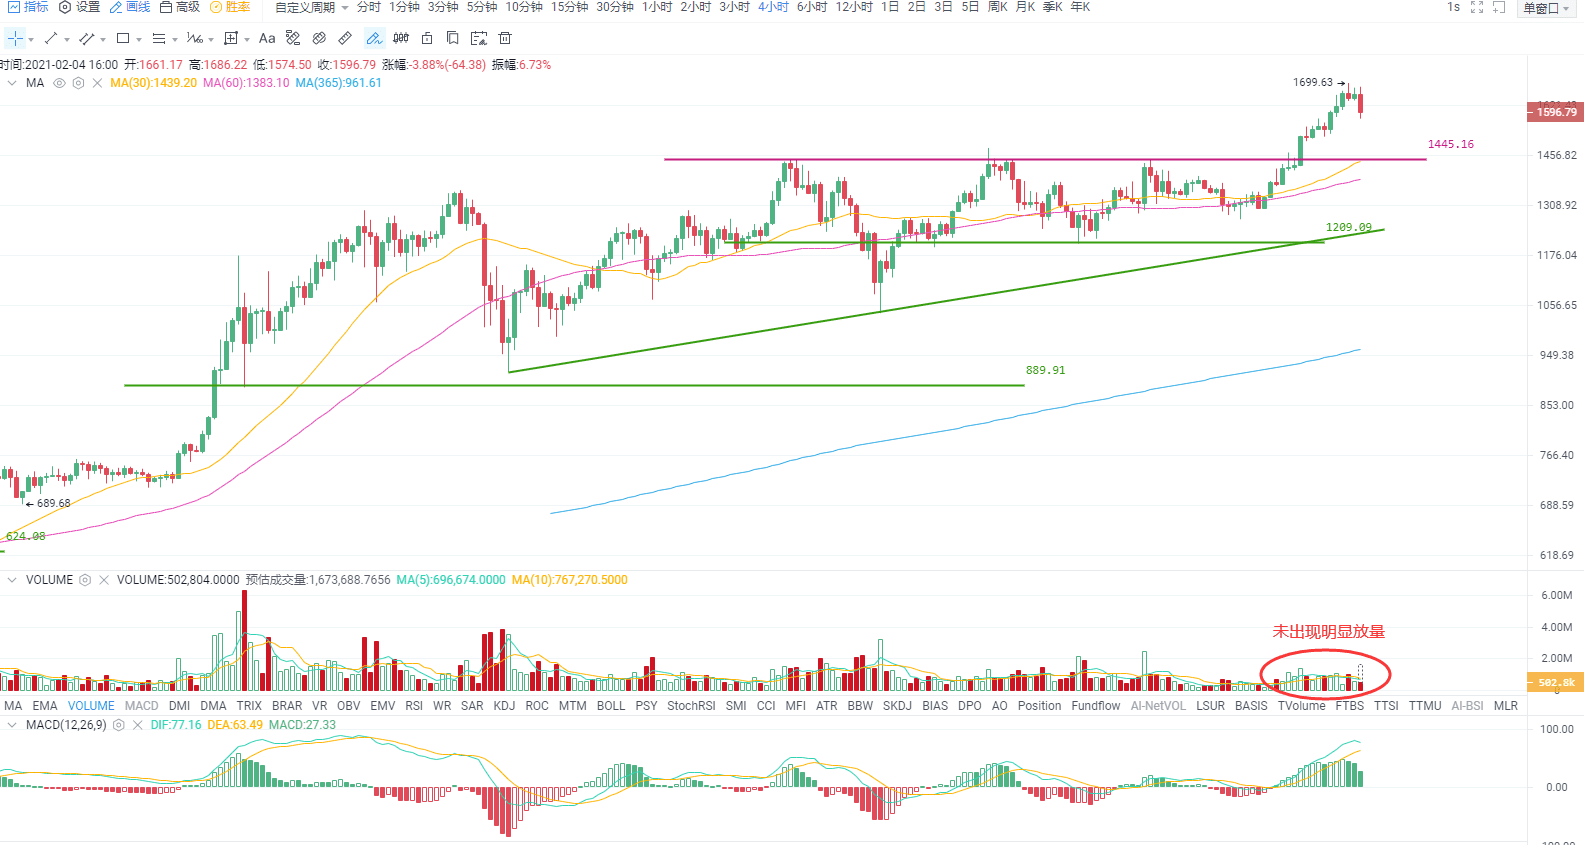1584x845 pixels.
Task: Open the 设置 settings button
Action: [80, 7]
